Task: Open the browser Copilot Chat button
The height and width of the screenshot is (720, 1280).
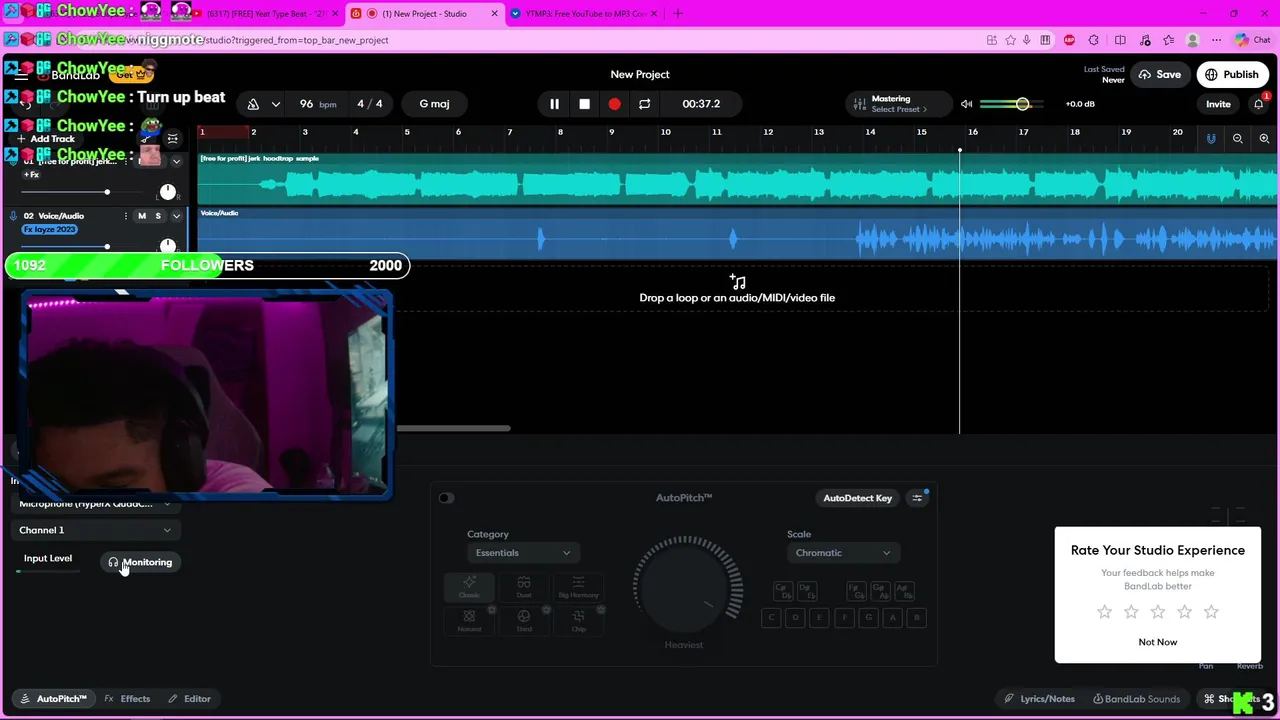Action: click(1253, 40)
